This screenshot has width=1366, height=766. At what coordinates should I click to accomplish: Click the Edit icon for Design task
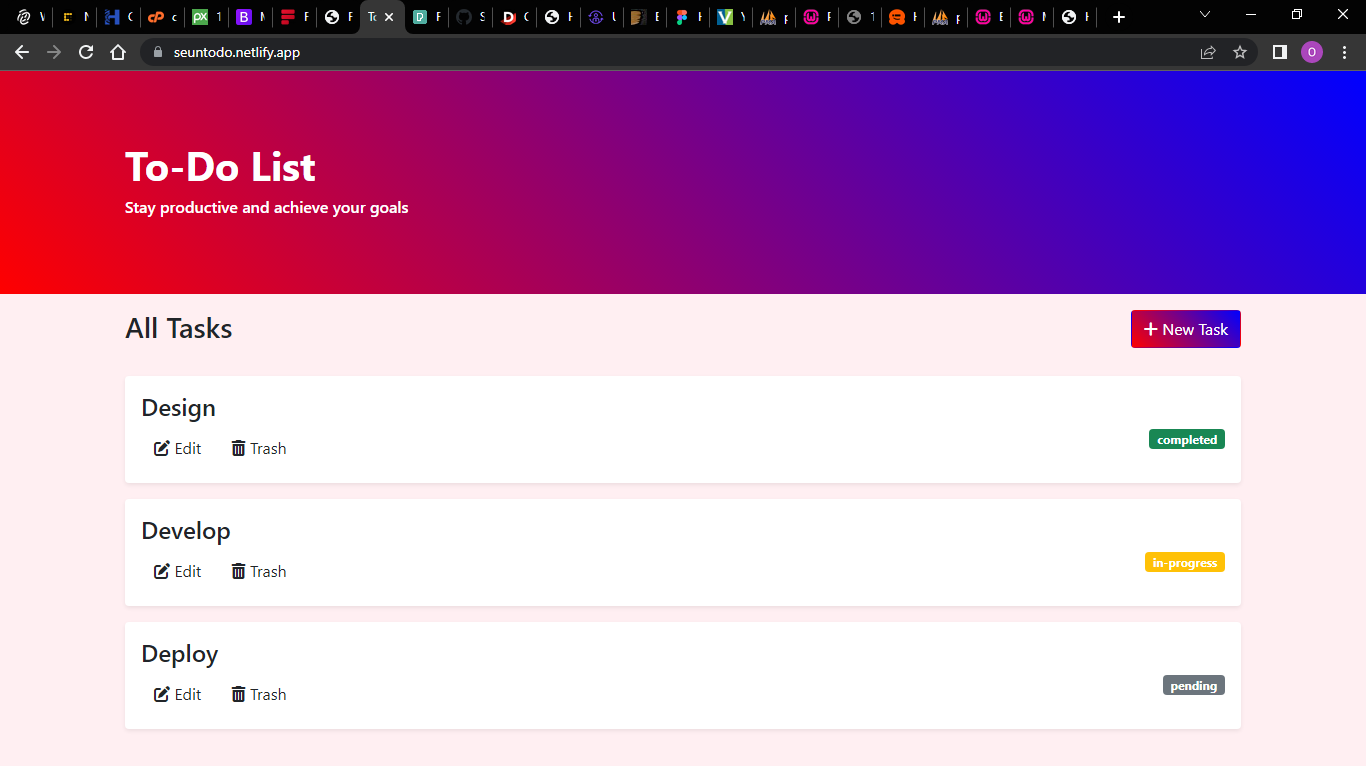[x=161, y=449]
